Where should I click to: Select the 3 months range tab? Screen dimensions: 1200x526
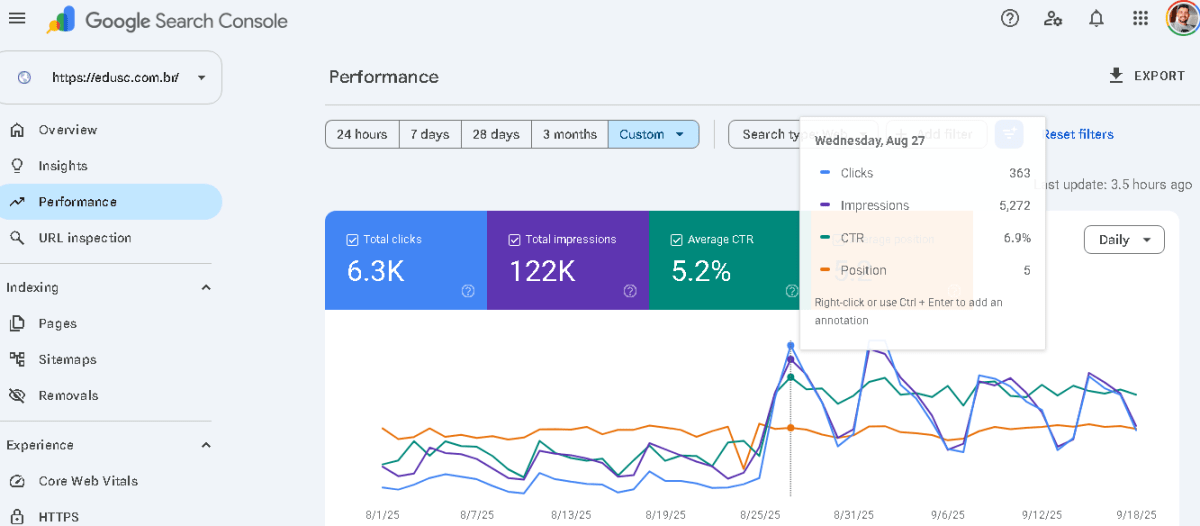pos(570,134)
